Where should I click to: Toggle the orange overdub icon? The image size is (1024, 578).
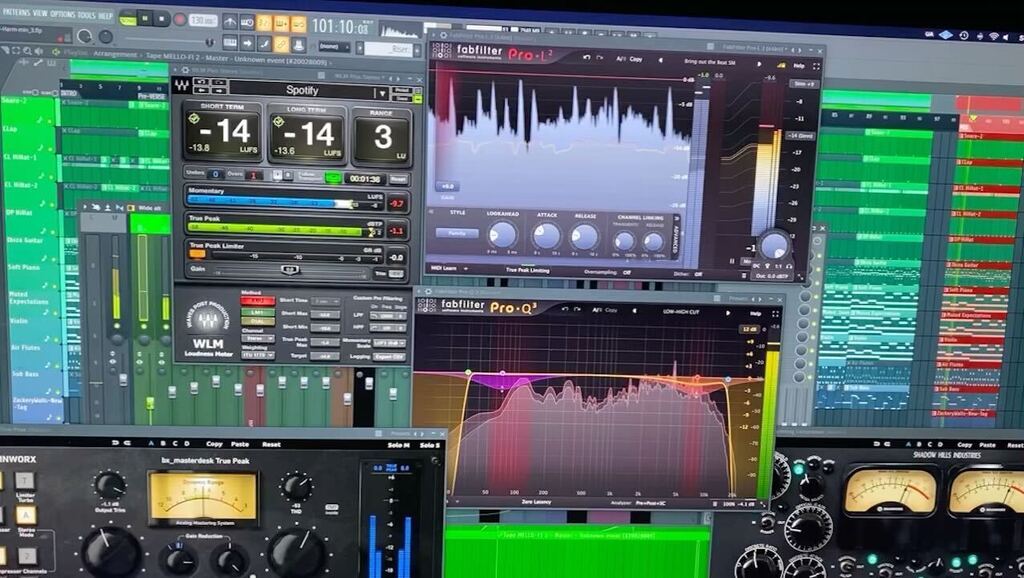pos(281,24)
